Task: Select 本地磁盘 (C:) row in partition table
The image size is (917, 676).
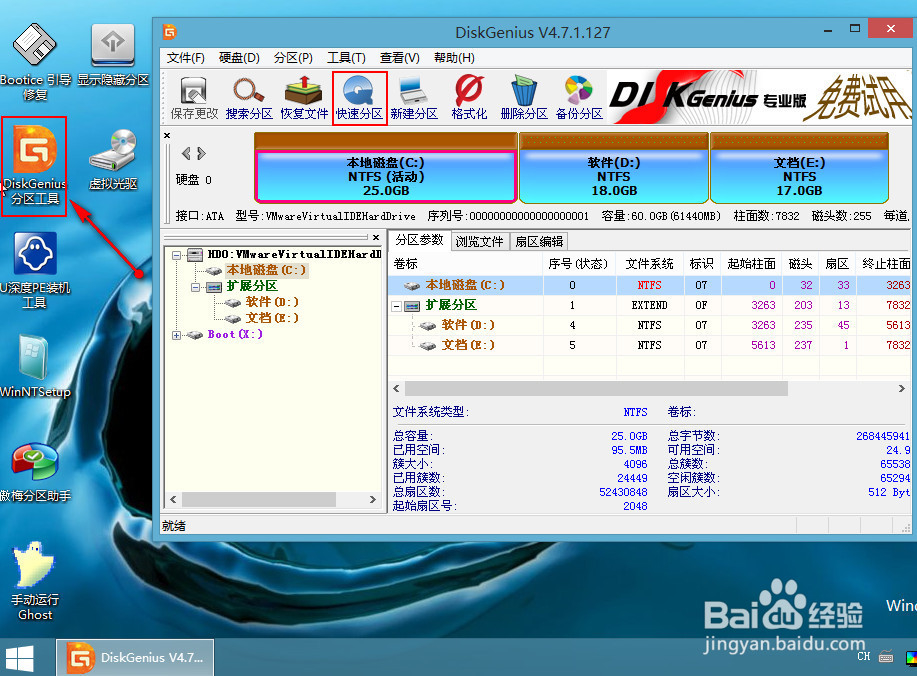Action: (x=649, y=285)
